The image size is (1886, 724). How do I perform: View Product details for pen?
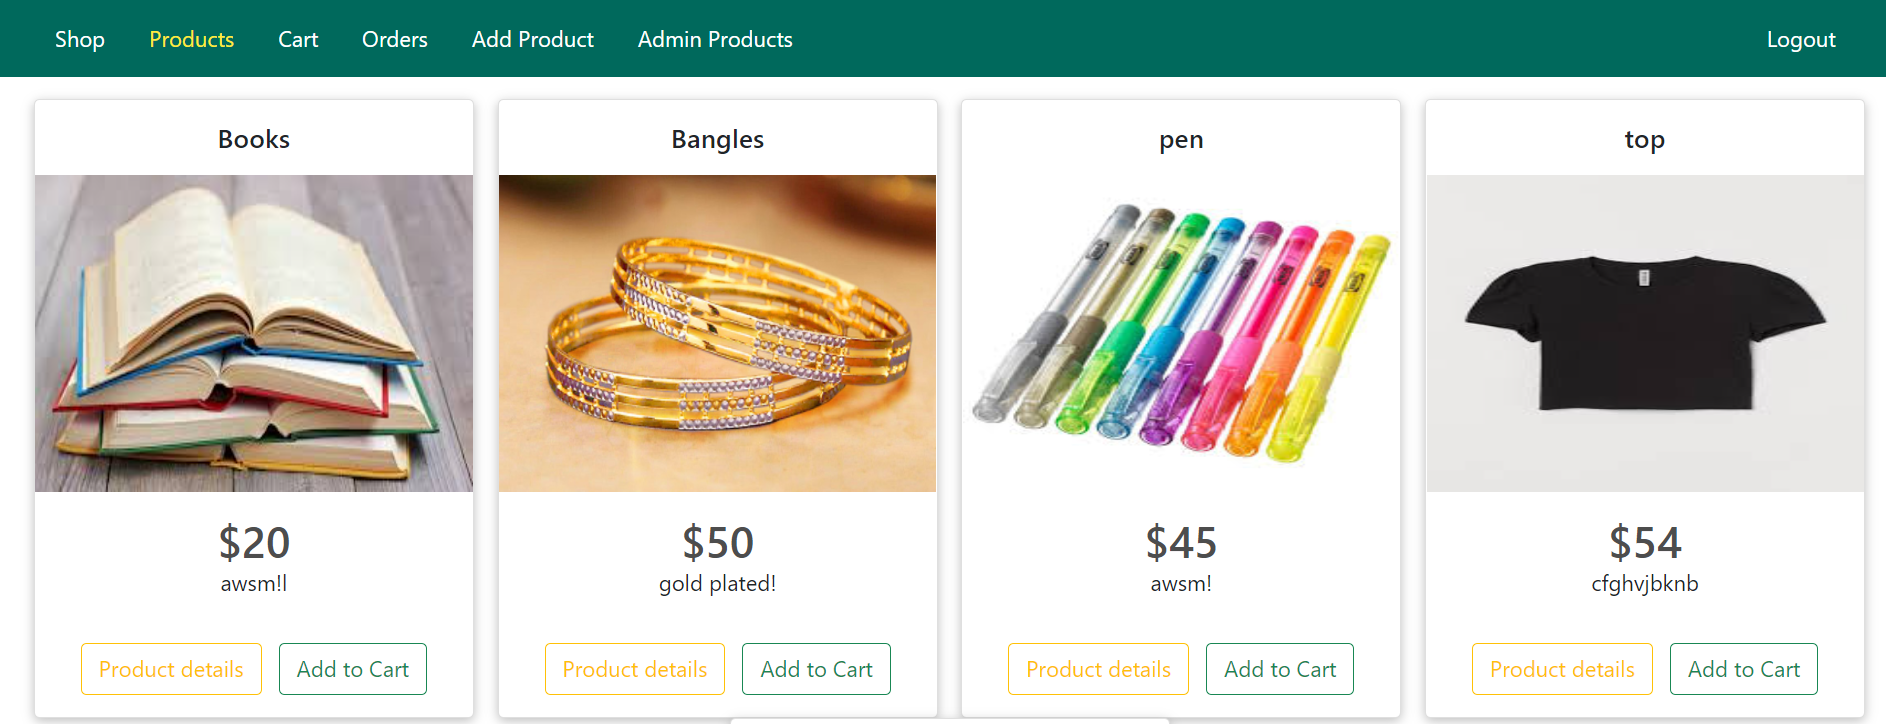(x=1098, y=669)
